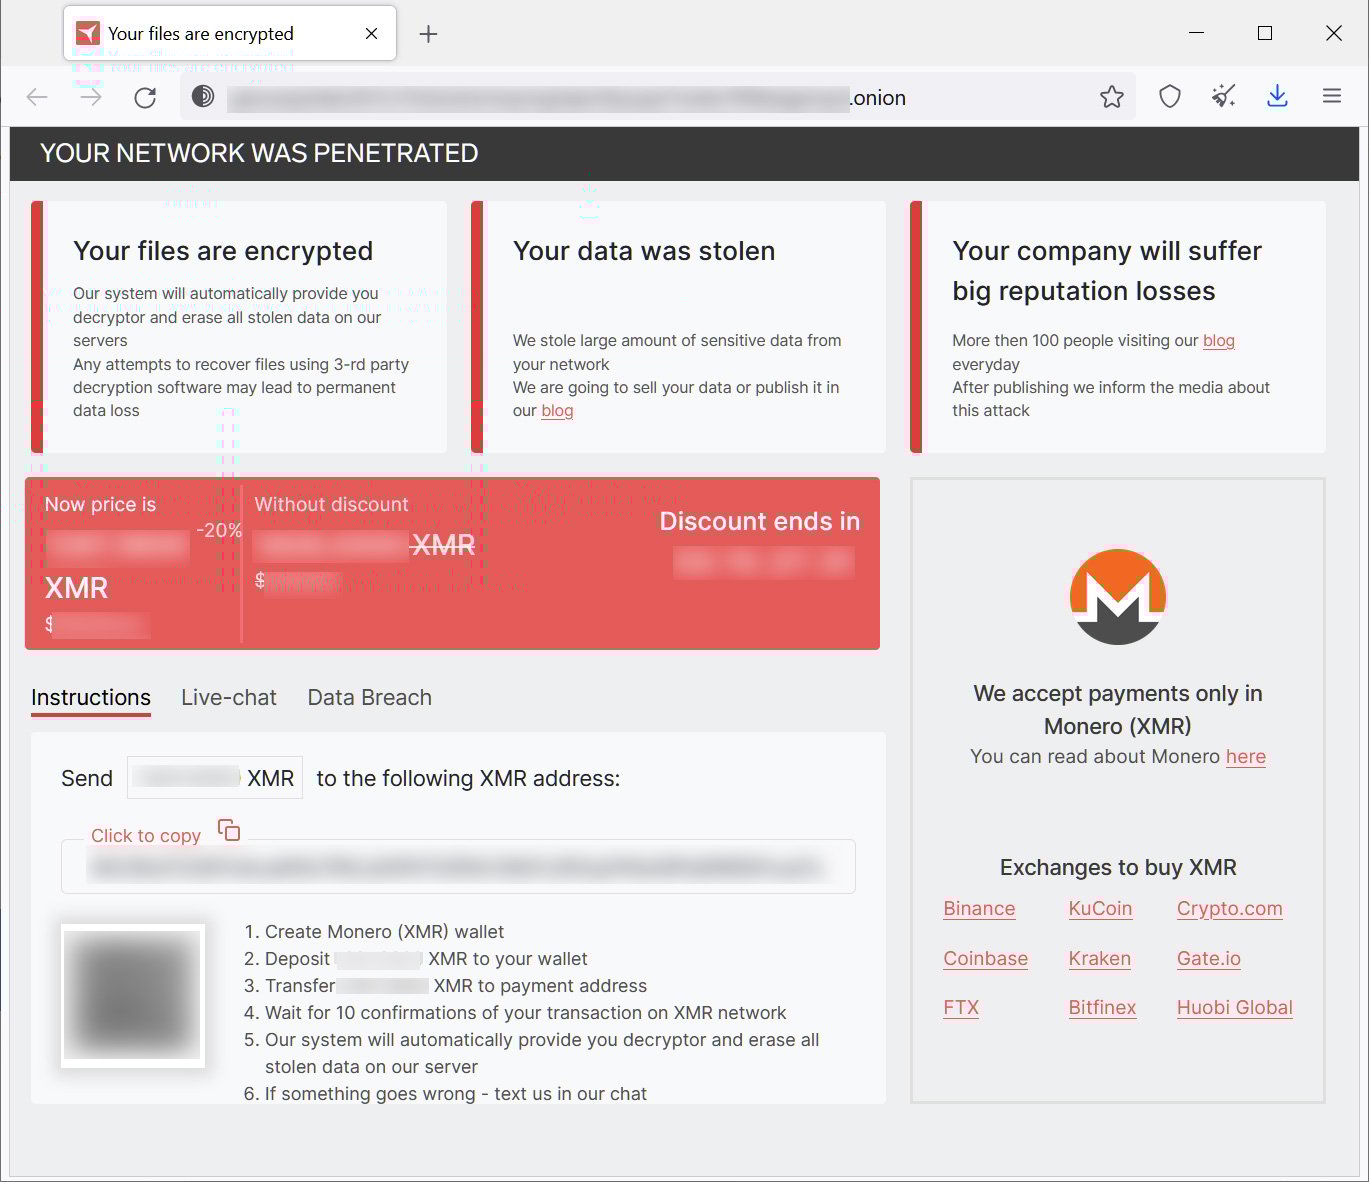Click the copy icon beside Click to copy

229,830
